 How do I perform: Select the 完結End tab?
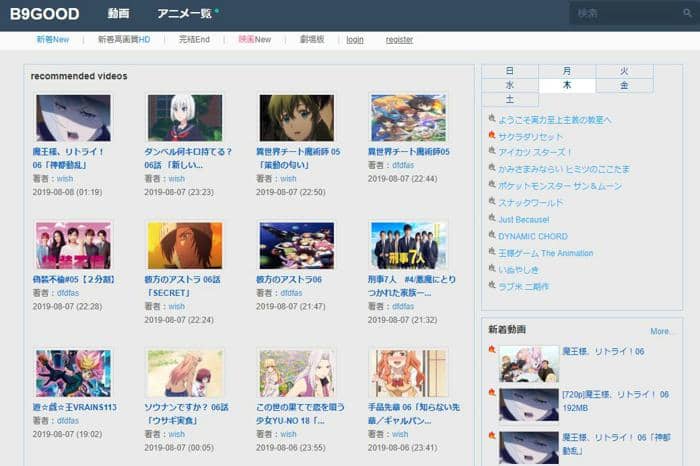[x=194, y=39]
